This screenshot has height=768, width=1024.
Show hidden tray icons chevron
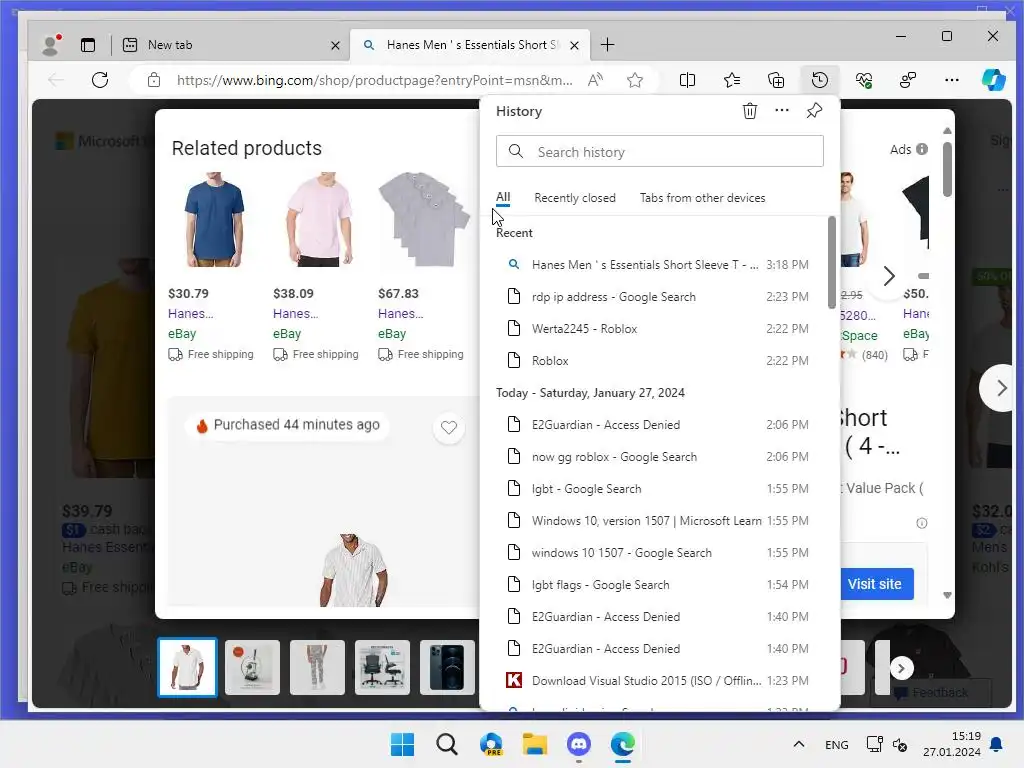coord(799,744)
